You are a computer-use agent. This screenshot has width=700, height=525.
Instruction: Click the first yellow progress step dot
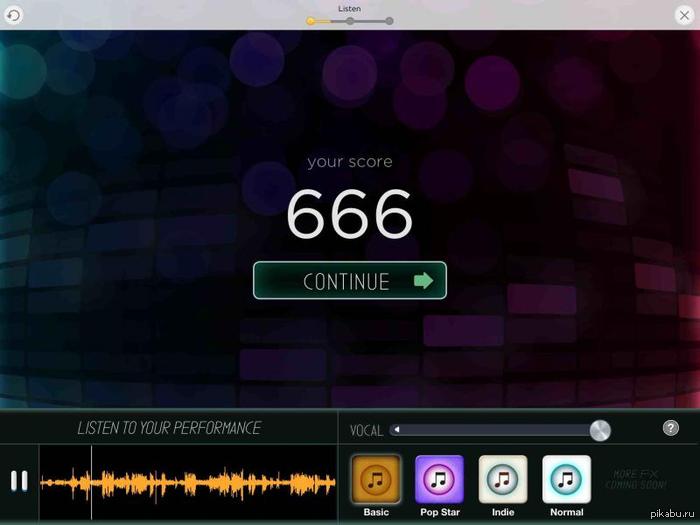311,21
